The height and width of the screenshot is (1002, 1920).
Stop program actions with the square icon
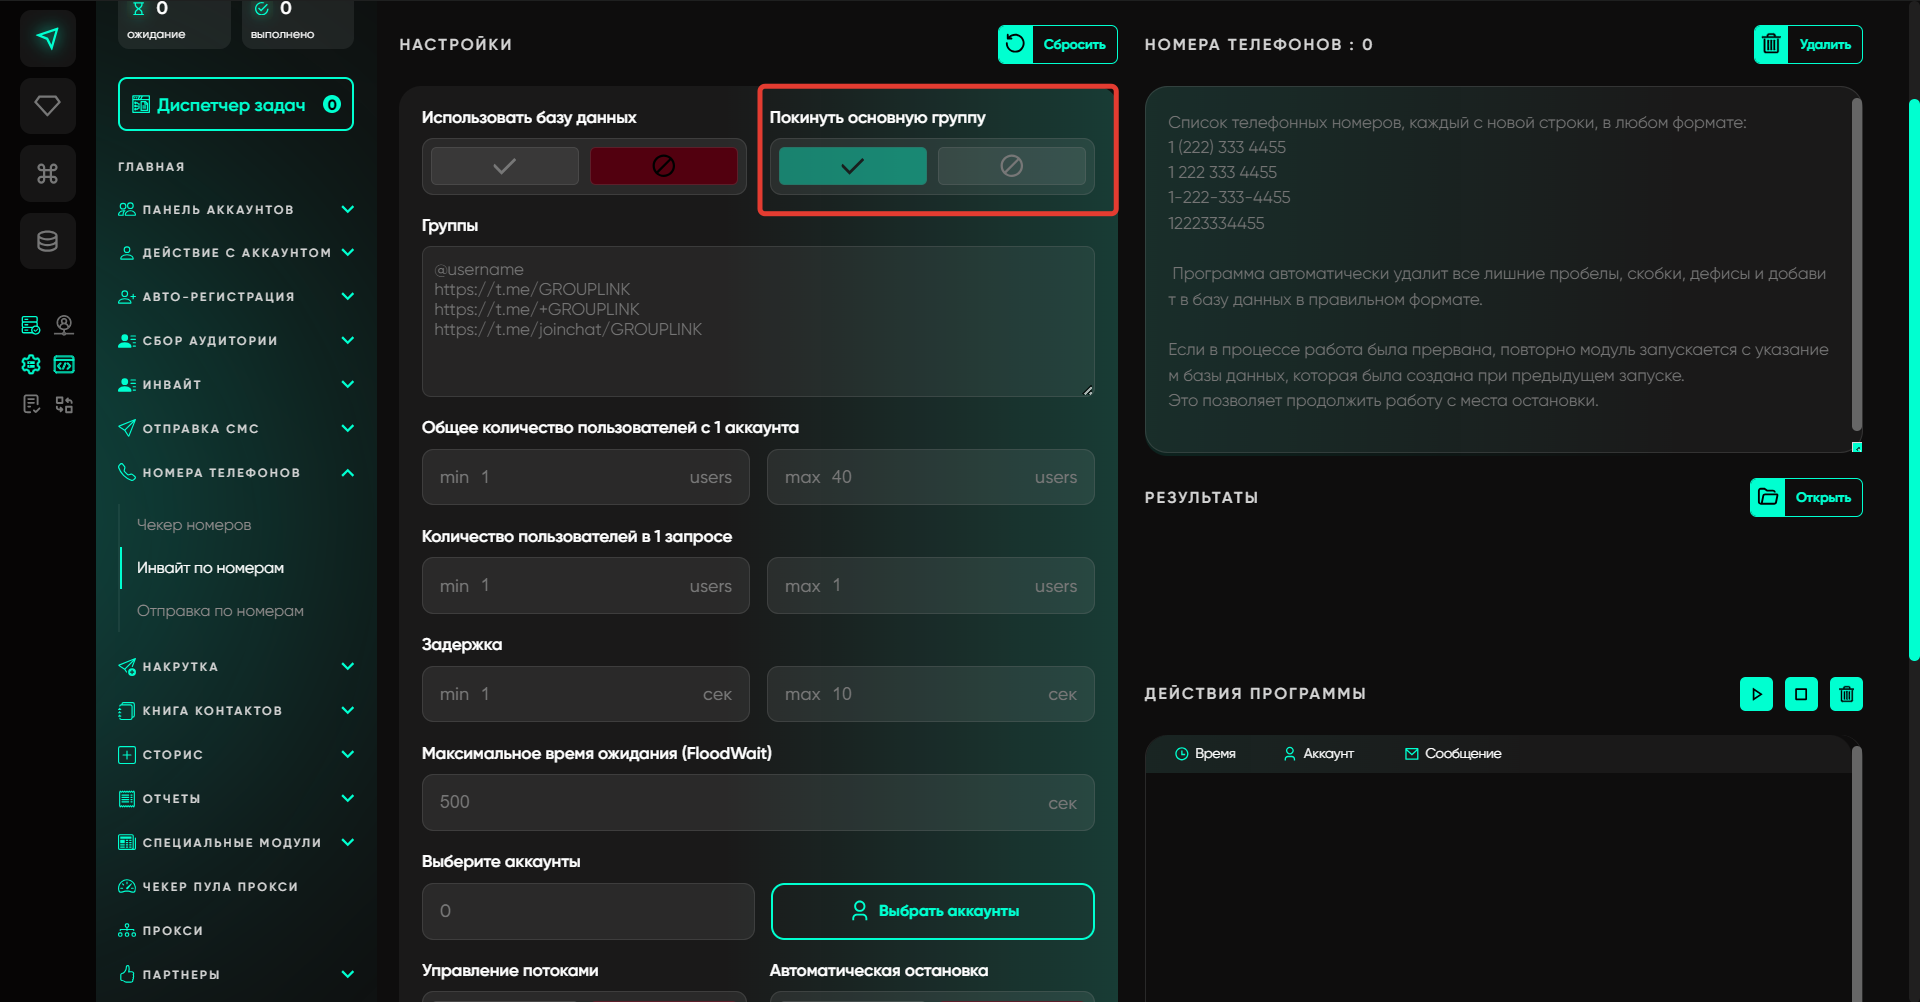point(1801,694)
